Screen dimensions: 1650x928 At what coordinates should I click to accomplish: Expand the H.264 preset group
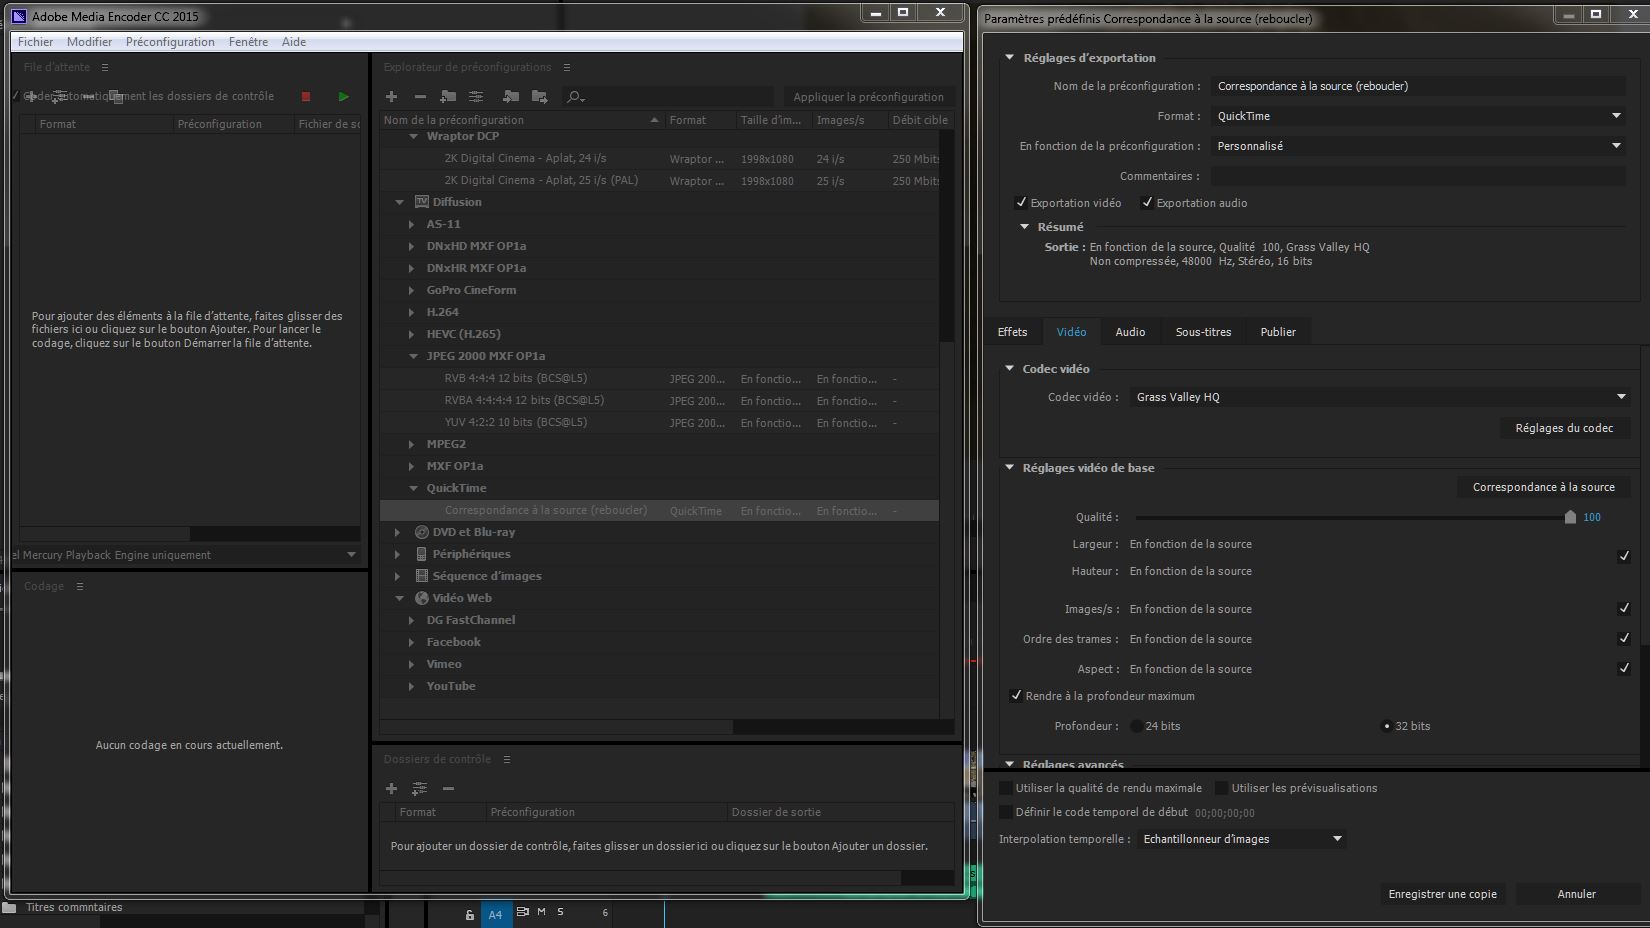click(411, 312)
